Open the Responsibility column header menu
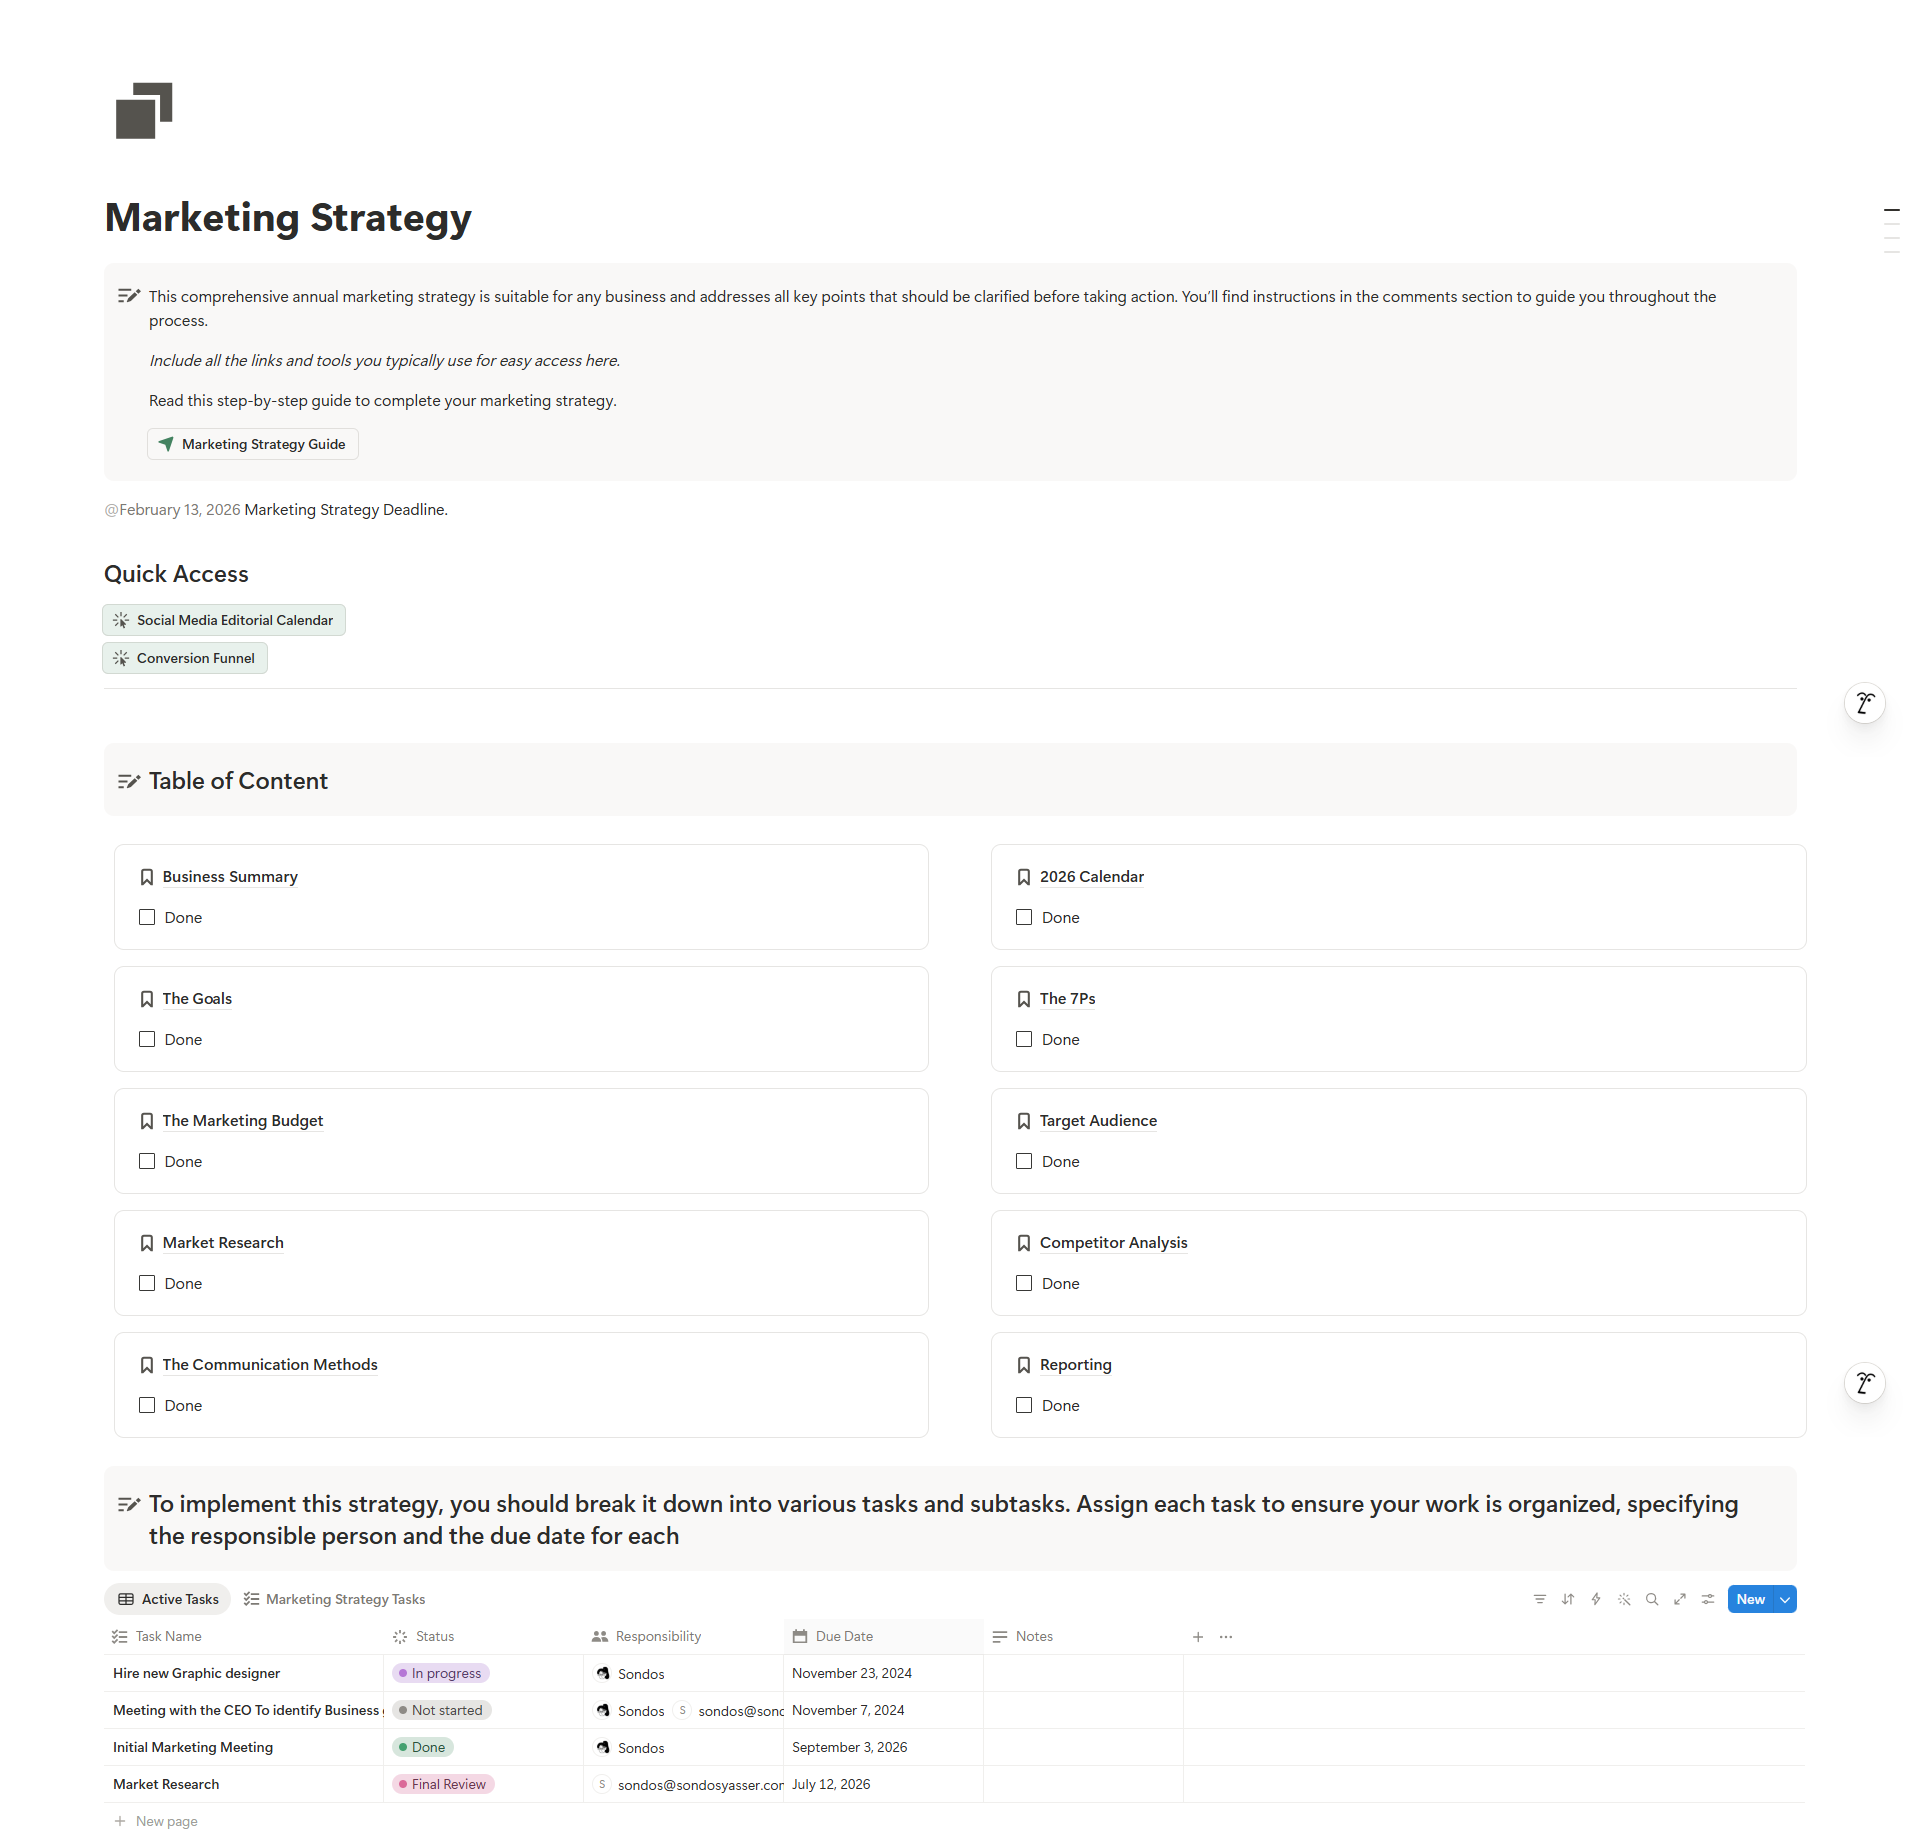This screenshot has height=1845, width=1920. click(684, 1637)
